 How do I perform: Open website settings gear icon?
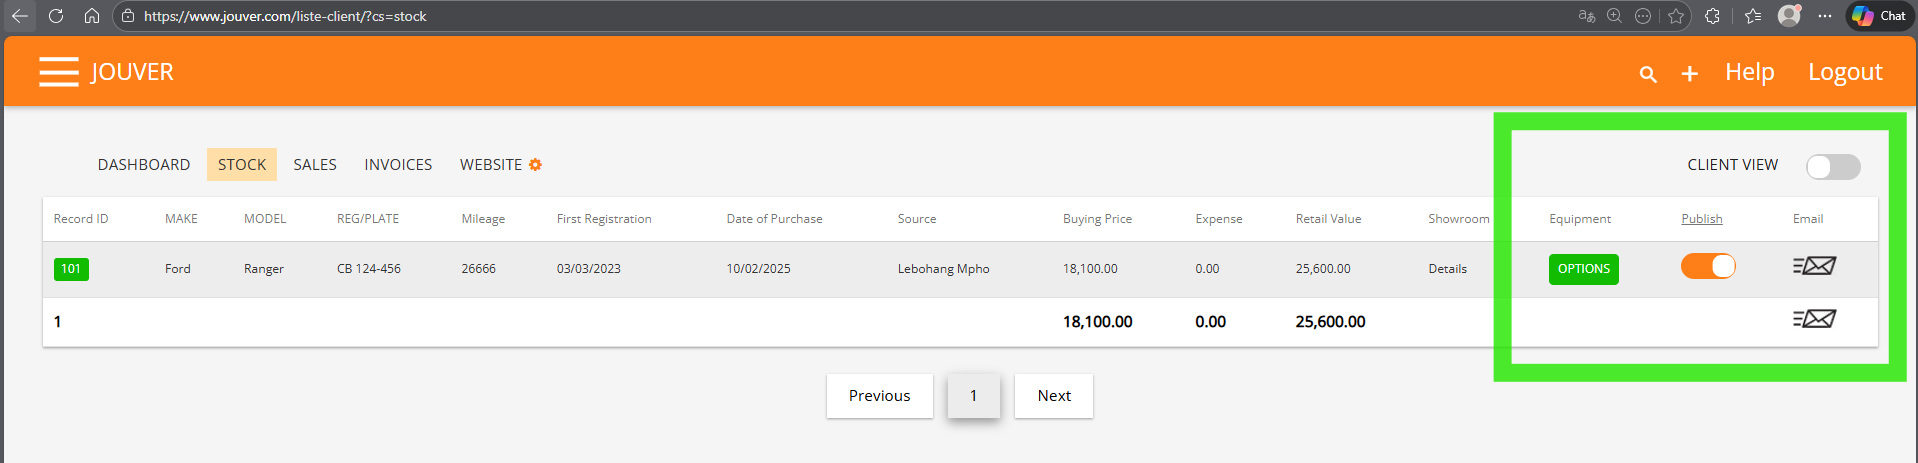536,165
